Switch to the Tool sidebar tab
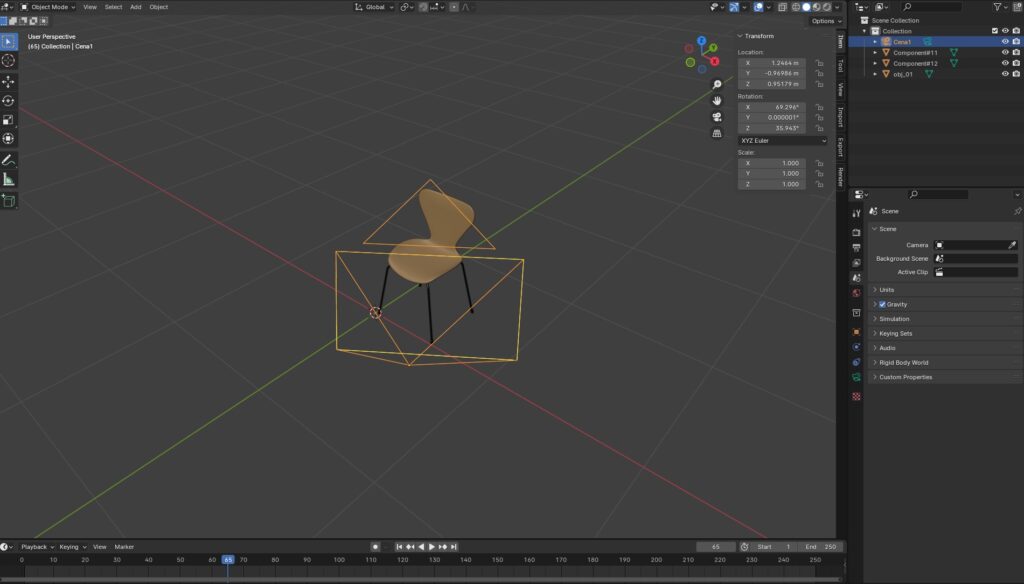 841,66
